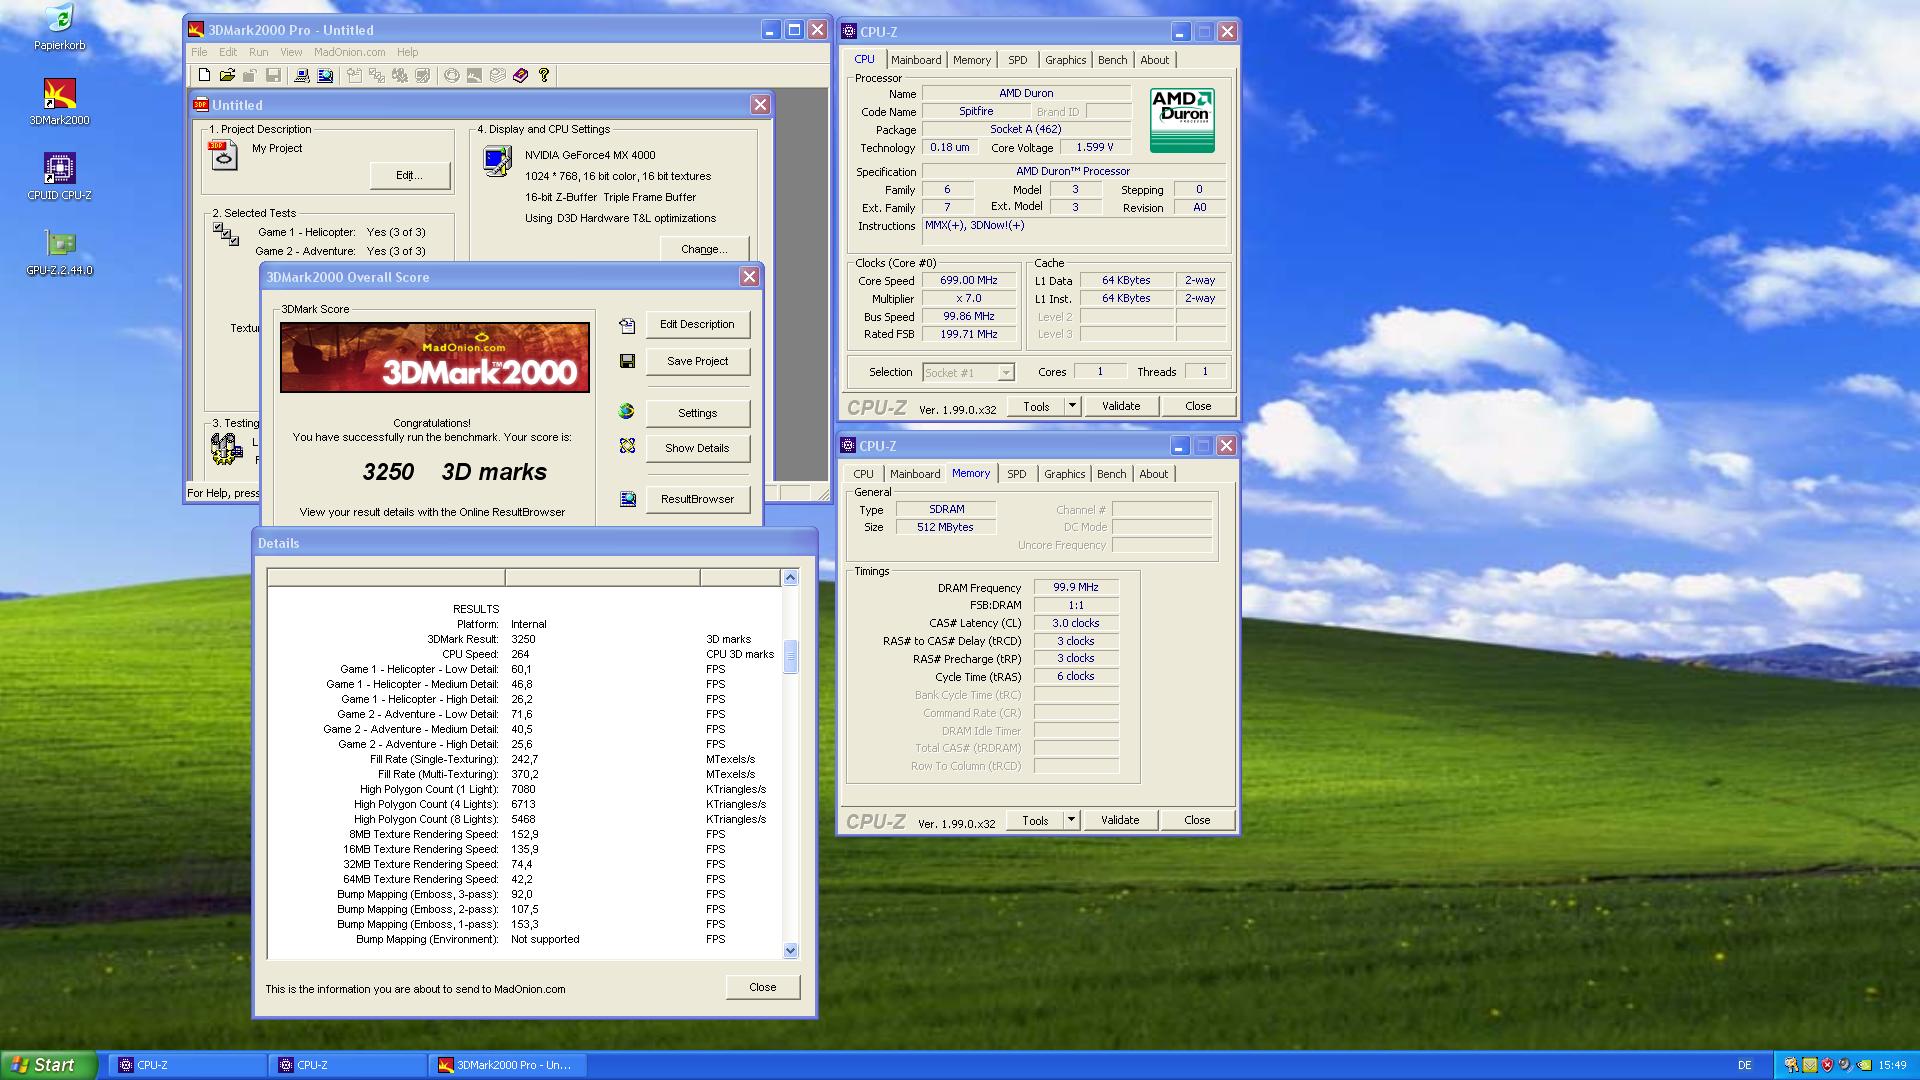
Task: Click the Change... button in Display settings
Action: [704, 249]
